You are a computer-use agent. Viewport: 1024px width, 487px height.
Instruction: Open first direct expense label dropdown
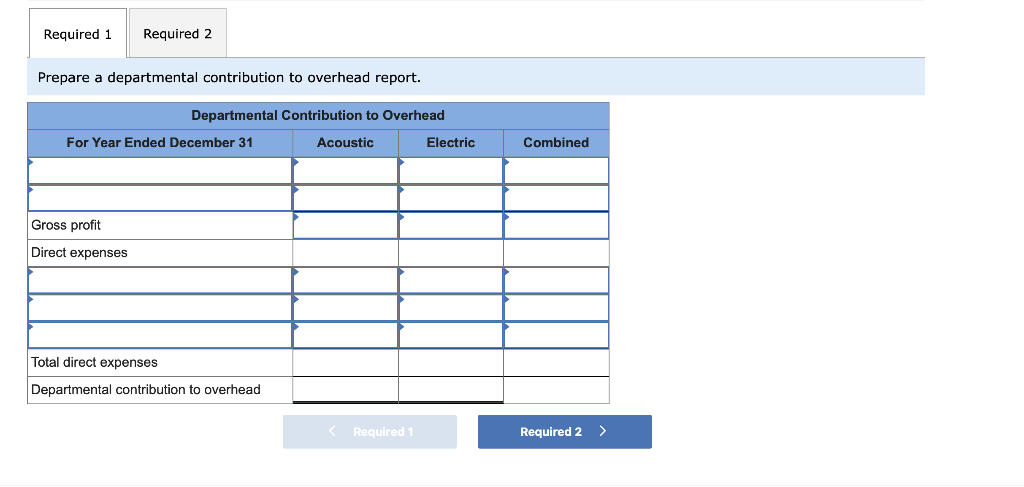coord(160,280)
